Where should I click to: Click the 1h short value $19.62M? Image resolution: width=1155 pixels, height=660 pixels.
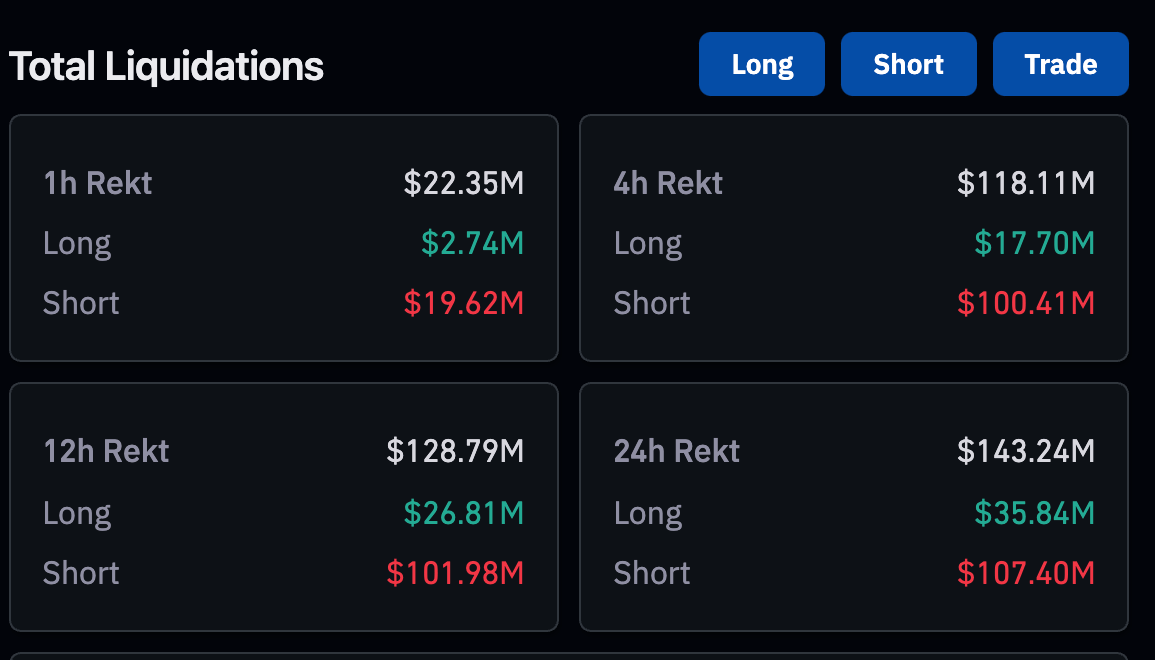pos(464,303)
